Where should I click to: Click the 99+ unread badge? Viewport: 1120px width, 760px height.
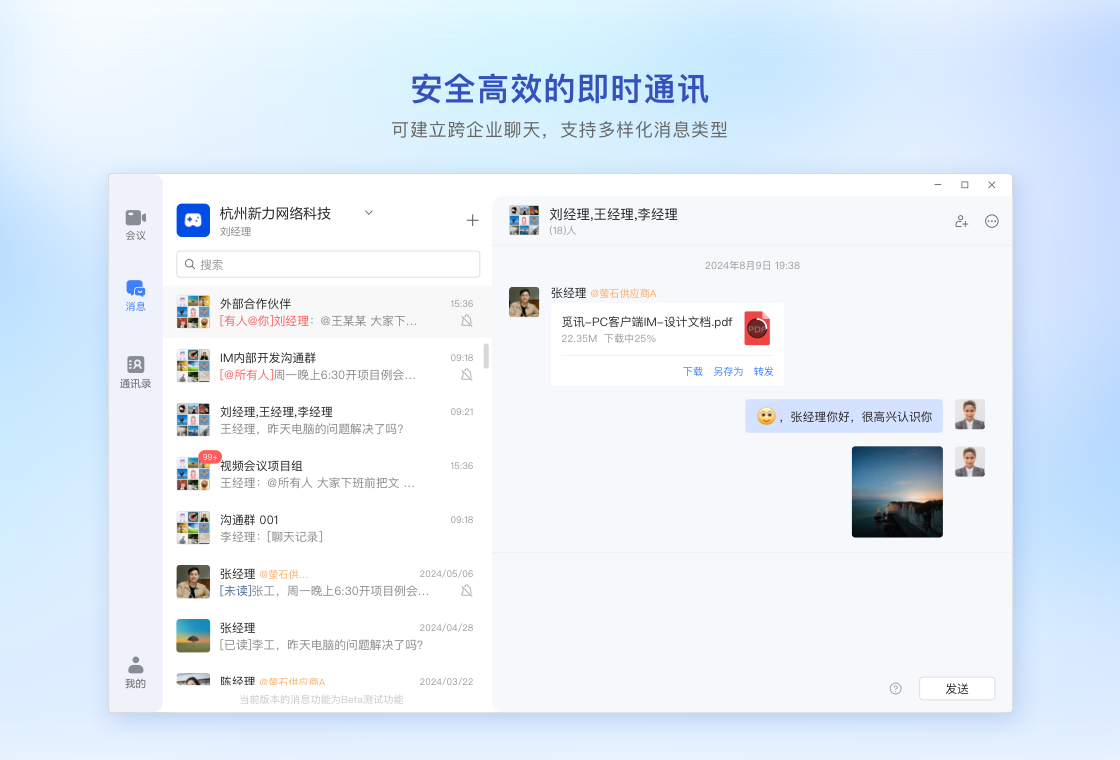coord(210,457)
